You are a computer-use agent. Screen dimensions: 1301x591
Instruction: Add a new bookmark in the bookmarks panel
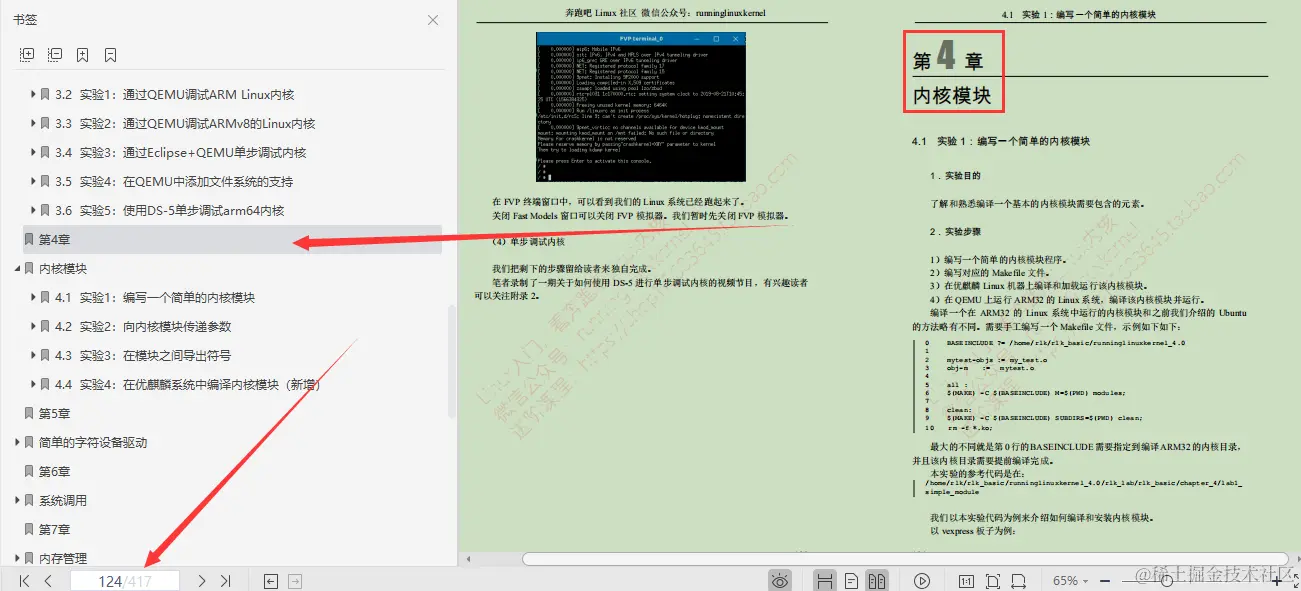(x=83, y=55)
